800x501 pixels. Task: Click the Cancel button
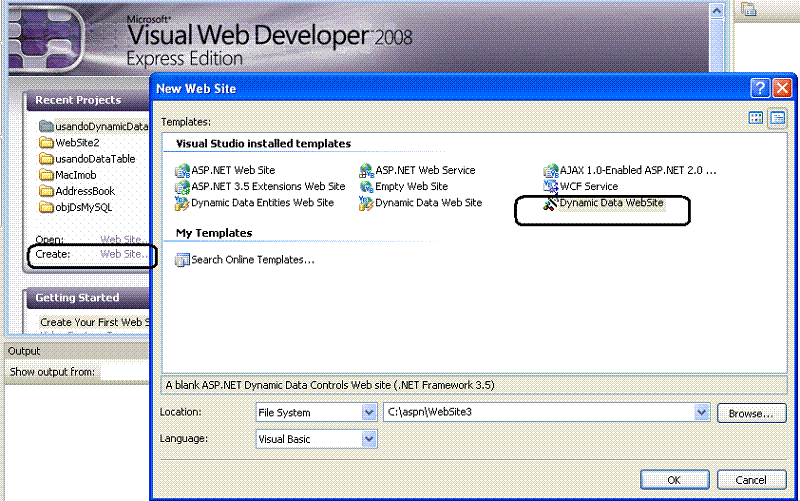tap(751, 480)
